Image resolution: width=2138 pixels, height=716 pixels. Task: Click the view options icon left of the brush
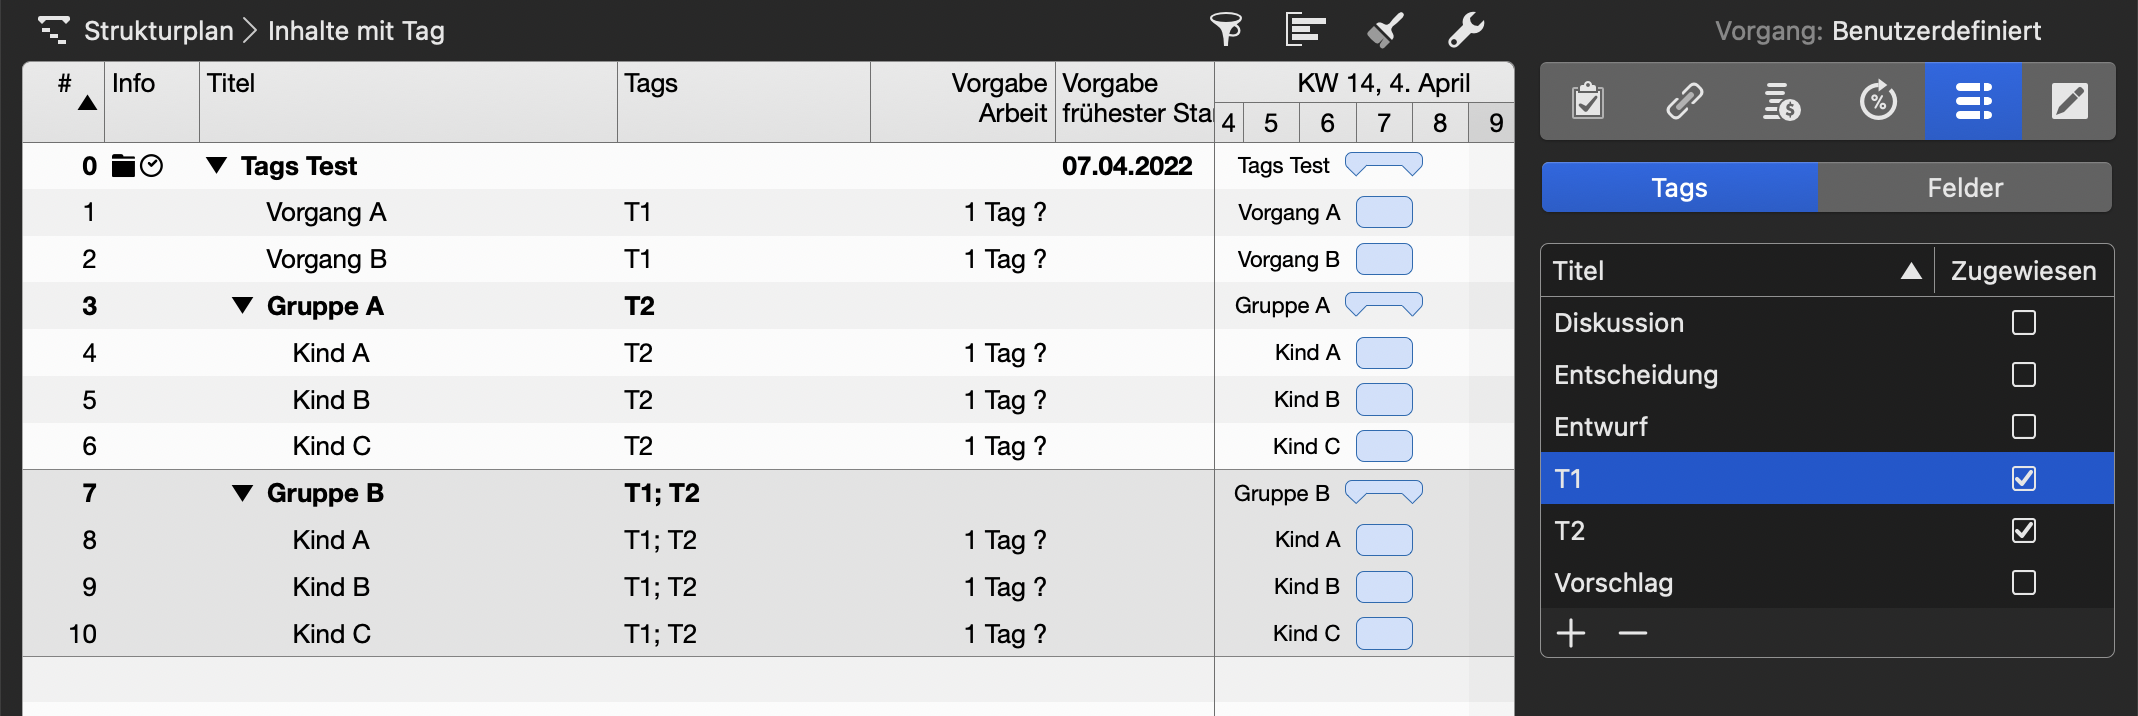tap(1305, 30)
